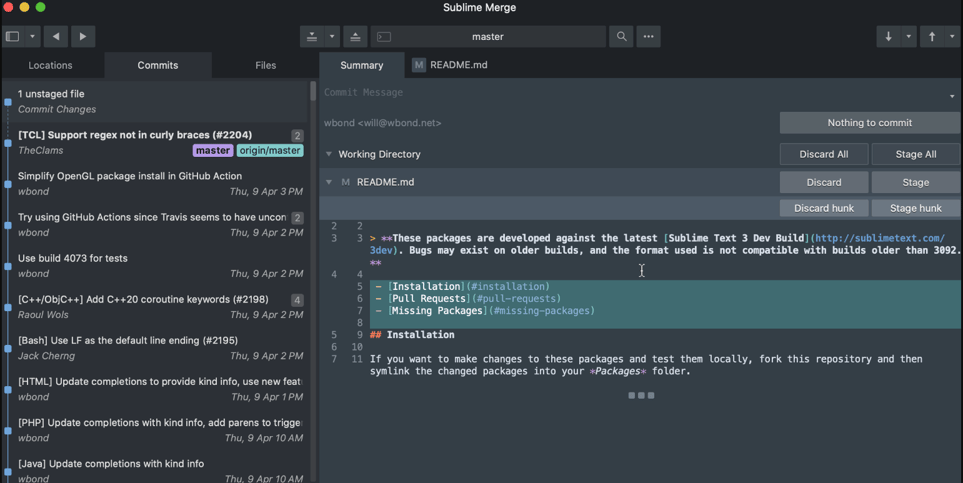Click the stash changes icon
963x483 pixels.
[x=312, y=36]
